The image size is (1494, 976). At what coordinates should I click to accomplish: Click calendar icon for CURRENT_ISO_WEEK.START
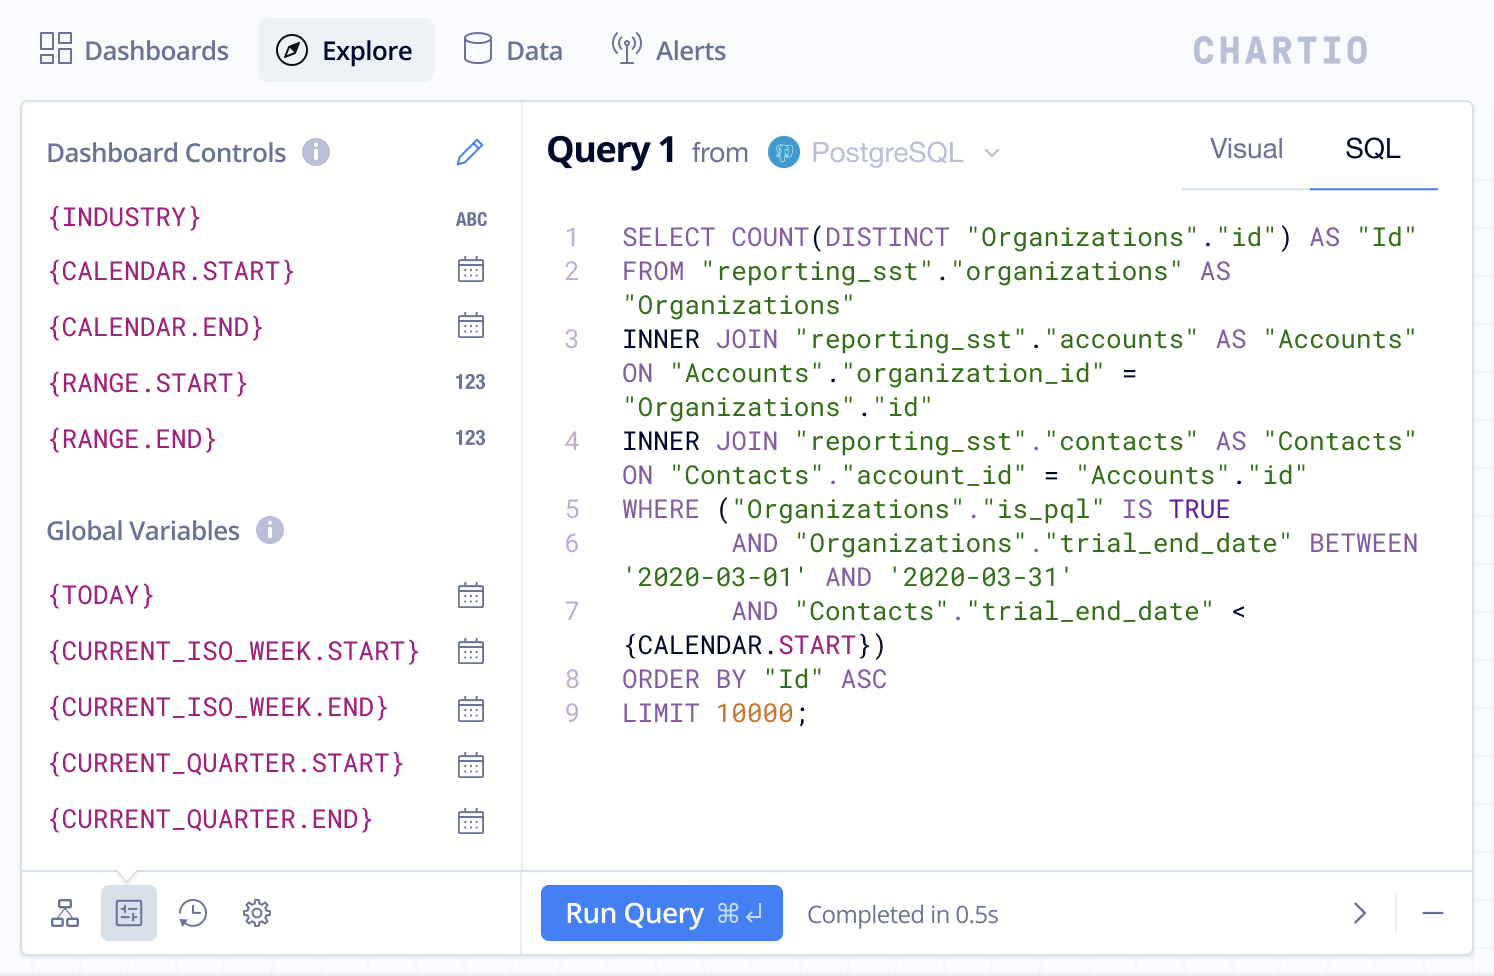(x=471, y=652)
